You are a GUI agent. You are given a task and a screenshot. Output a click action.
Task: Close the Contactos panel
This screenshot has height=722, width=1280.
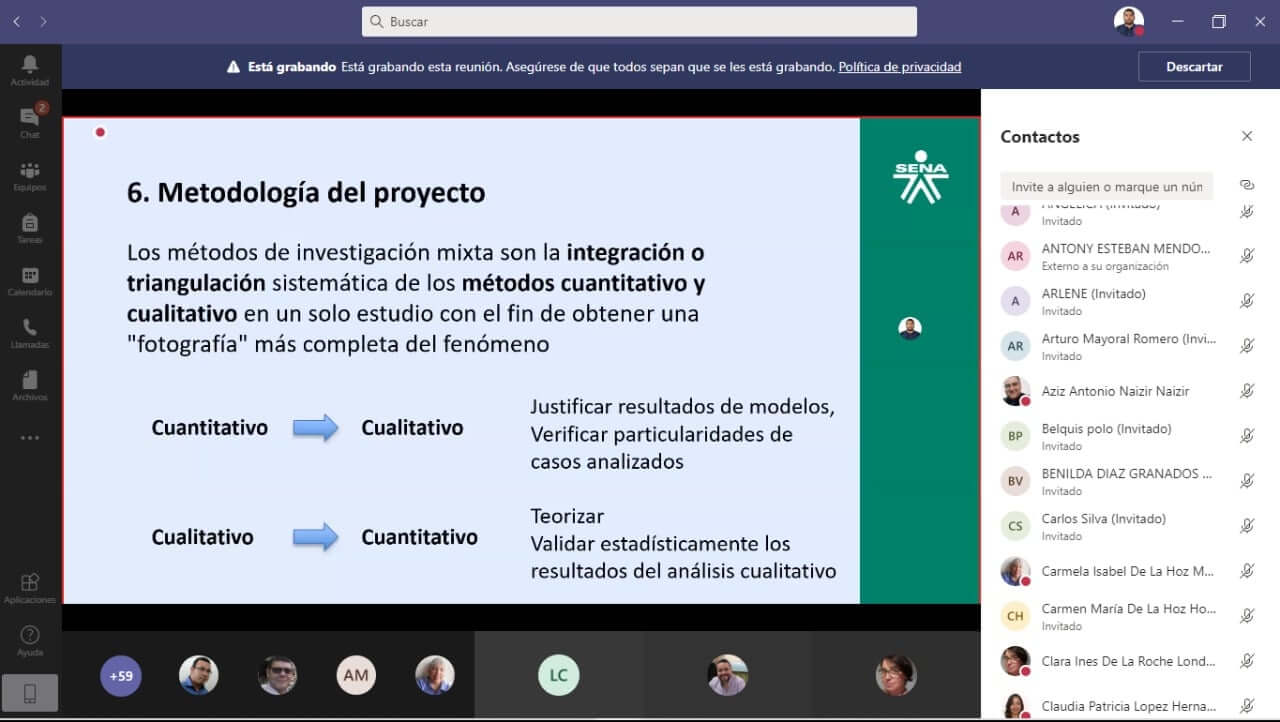click(x=1247, y=136)
